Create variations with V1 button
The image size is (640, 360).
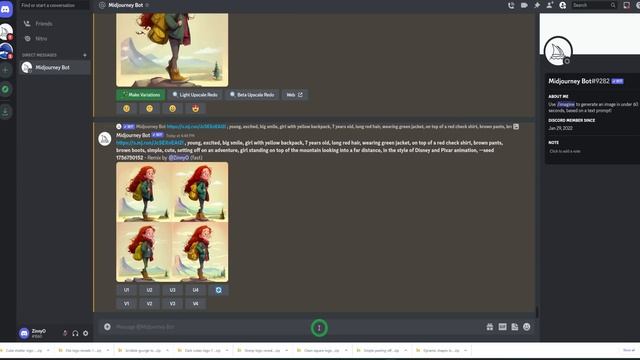click(127, 304)
